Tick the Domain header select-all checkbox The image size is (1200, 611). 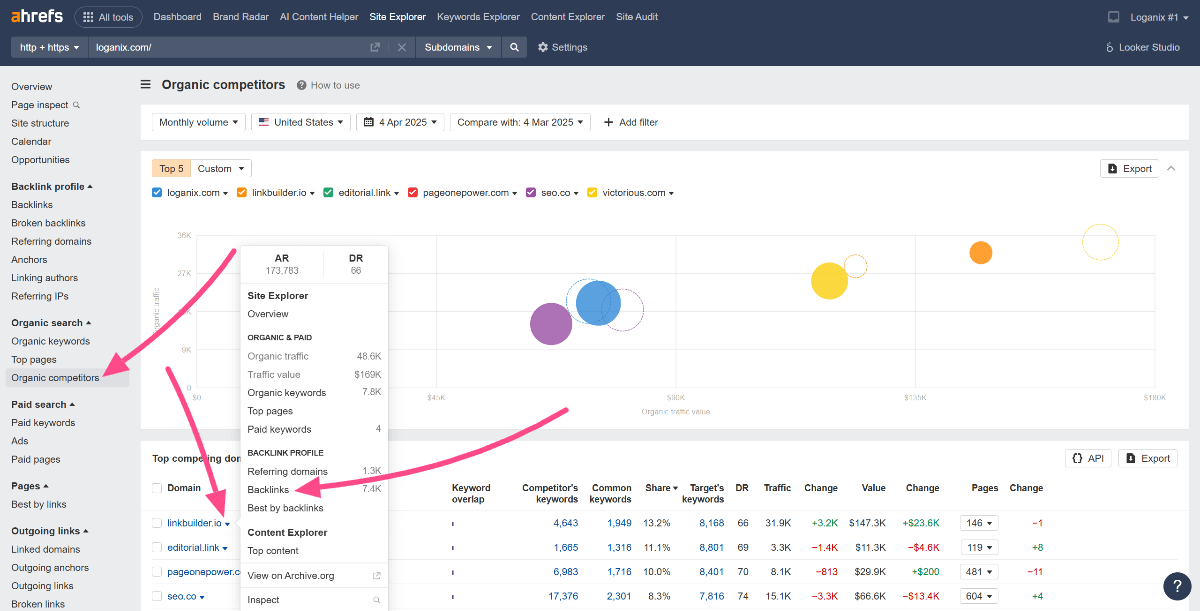[157, 488]
